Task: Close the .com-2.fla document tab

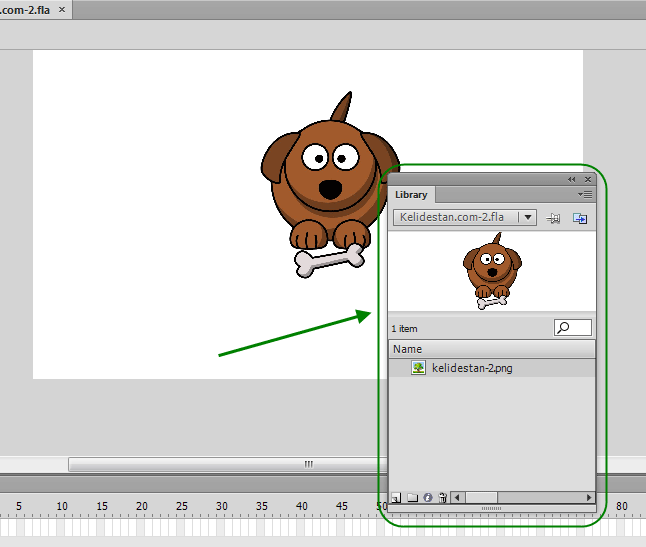Action: tap(62, 9)
